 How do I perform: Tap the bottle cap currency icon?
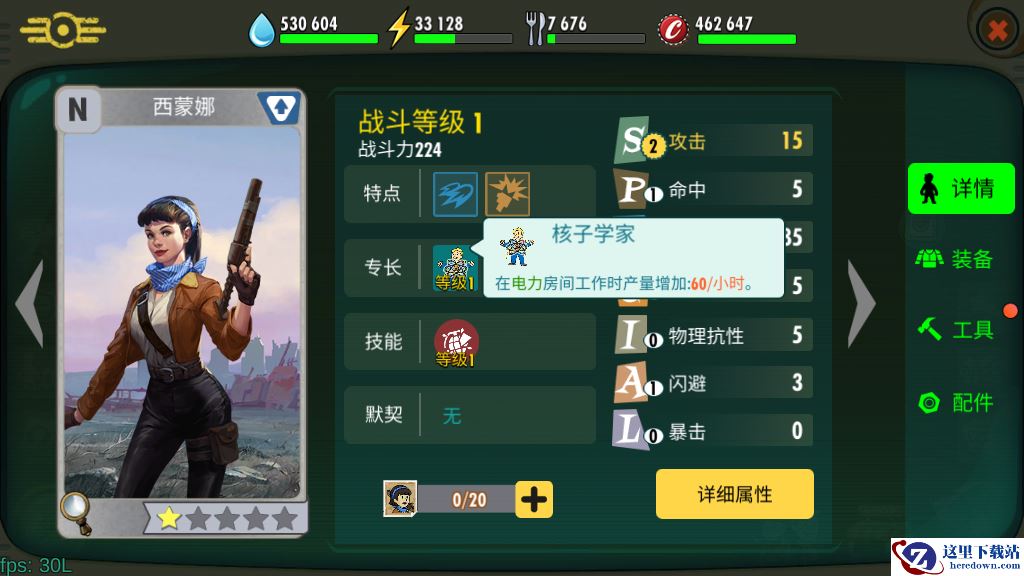click(673, 29)
